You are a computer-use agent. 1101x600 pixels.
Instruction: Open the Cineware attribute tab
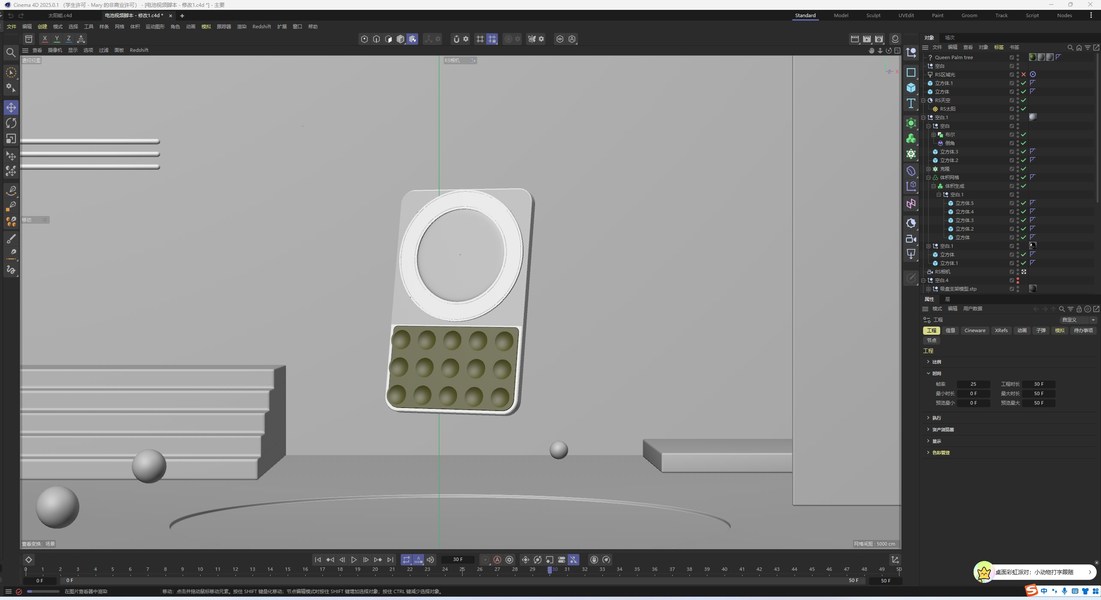[x=975, y=330]
